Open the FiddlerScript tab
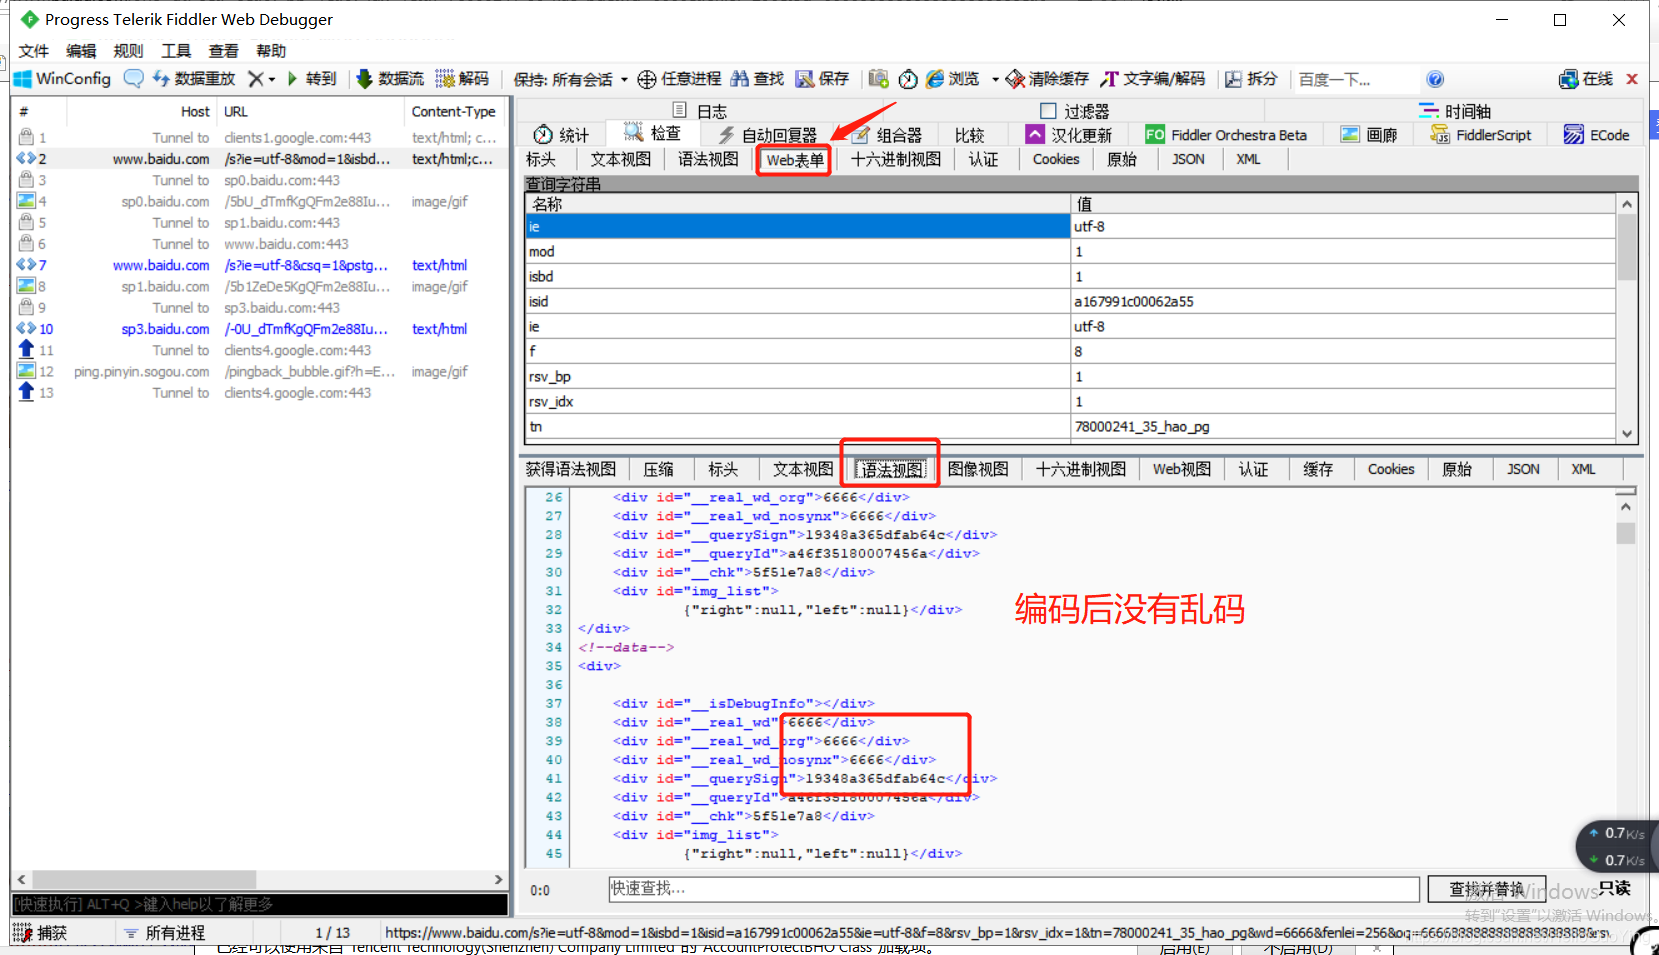 tap(1481, 135)
